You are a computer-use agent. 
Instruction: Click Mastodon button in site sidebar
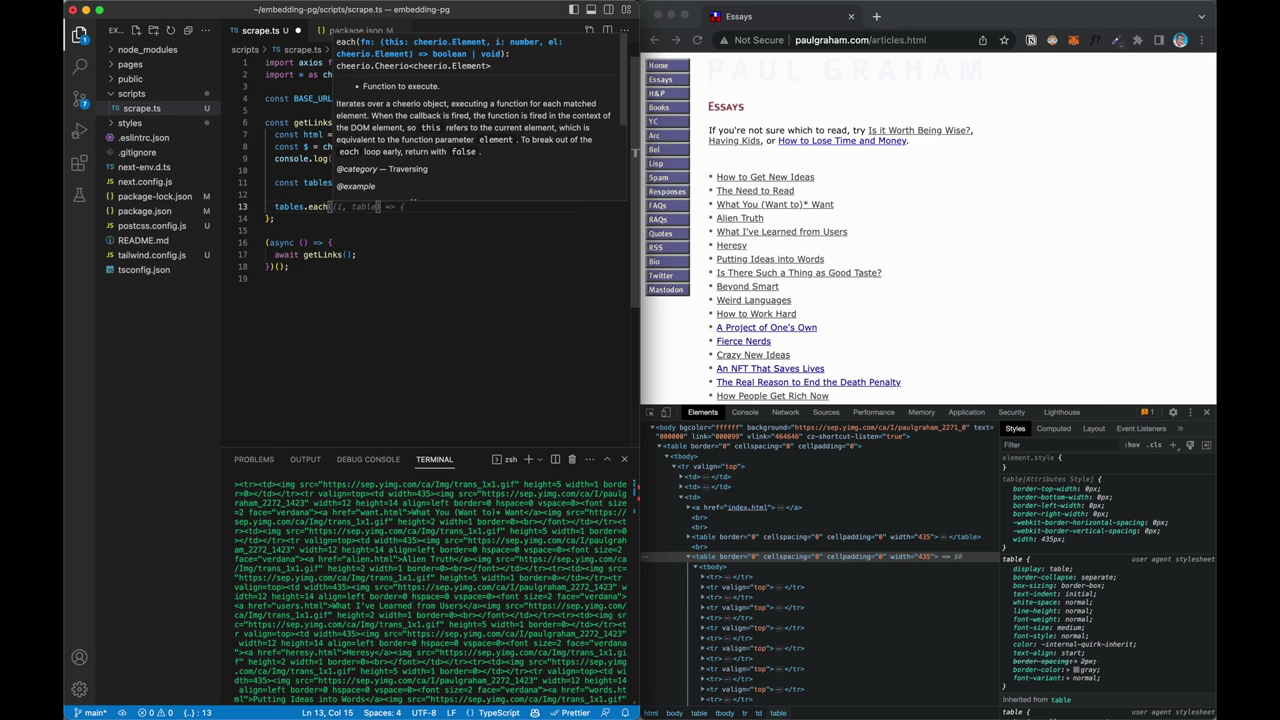pos(667,290)
